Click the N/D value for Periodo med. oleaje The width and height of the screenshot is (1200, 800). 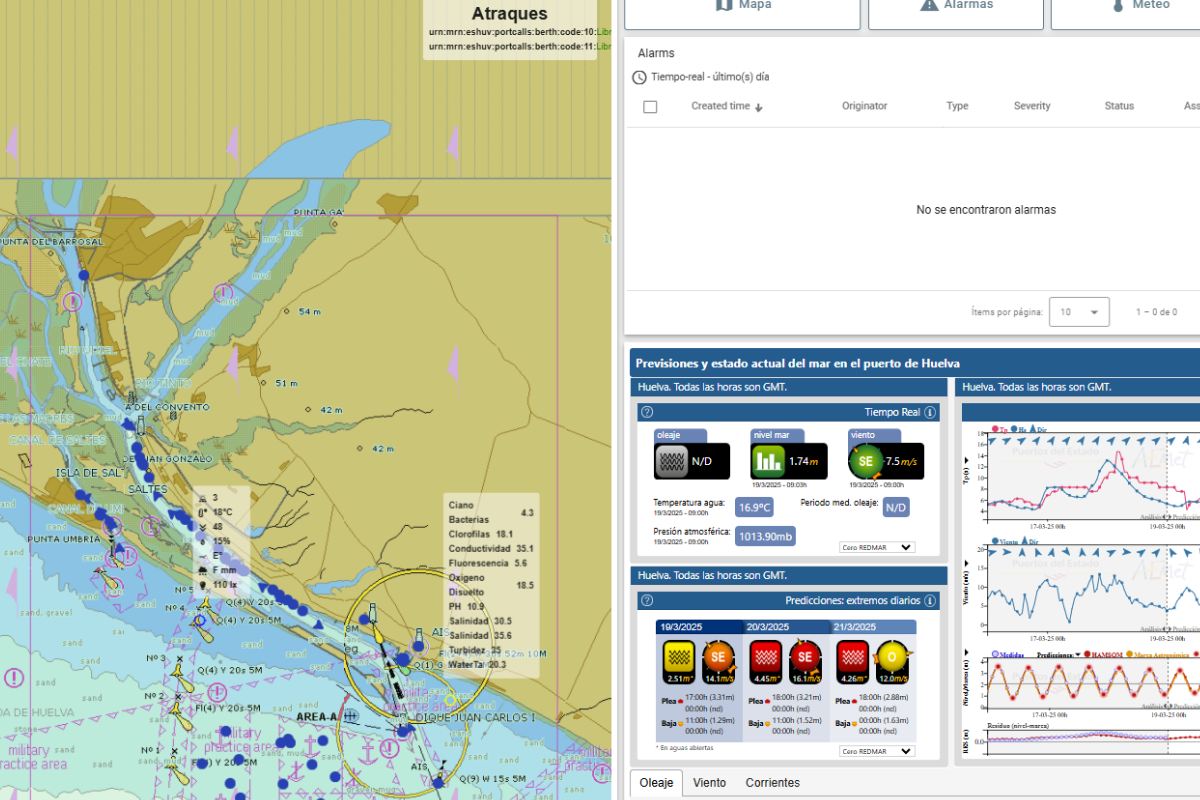(x=896, y=507)
